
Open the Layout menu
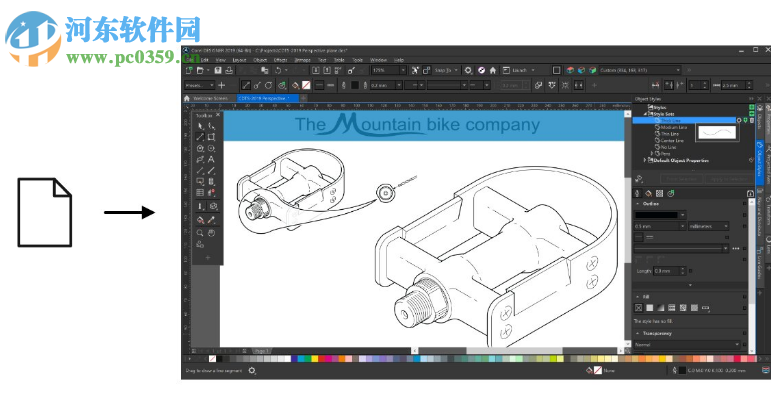[x=239, y=60]
